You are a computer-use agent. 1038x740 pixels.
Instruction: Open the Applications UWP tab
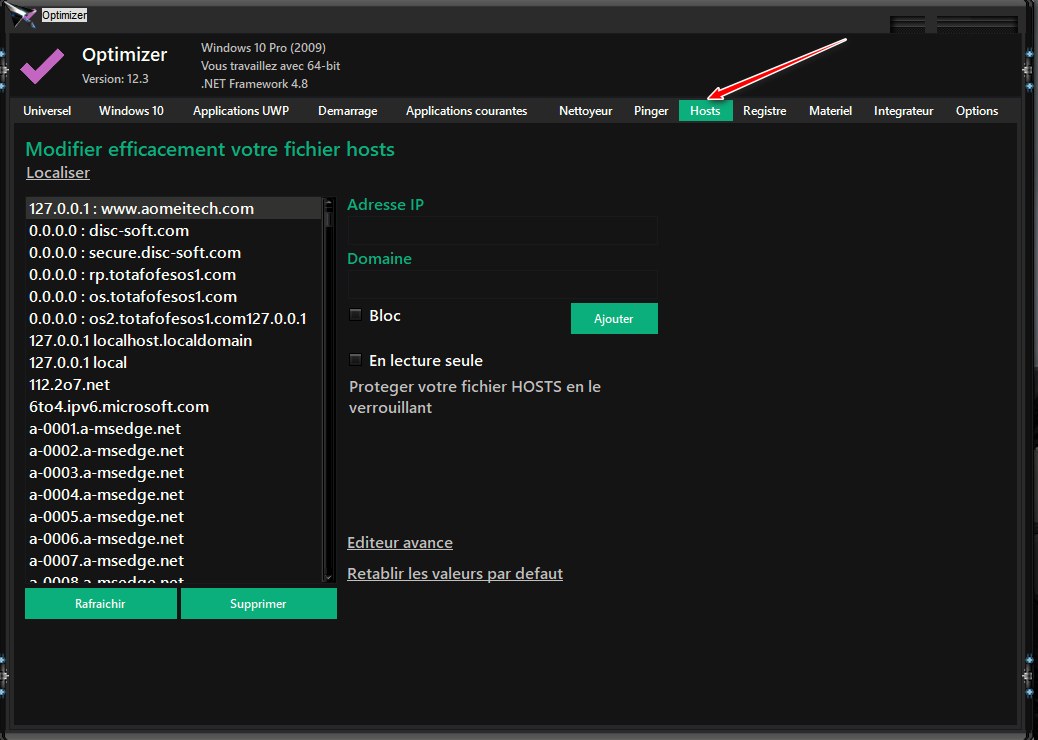[x=240, y=111]
